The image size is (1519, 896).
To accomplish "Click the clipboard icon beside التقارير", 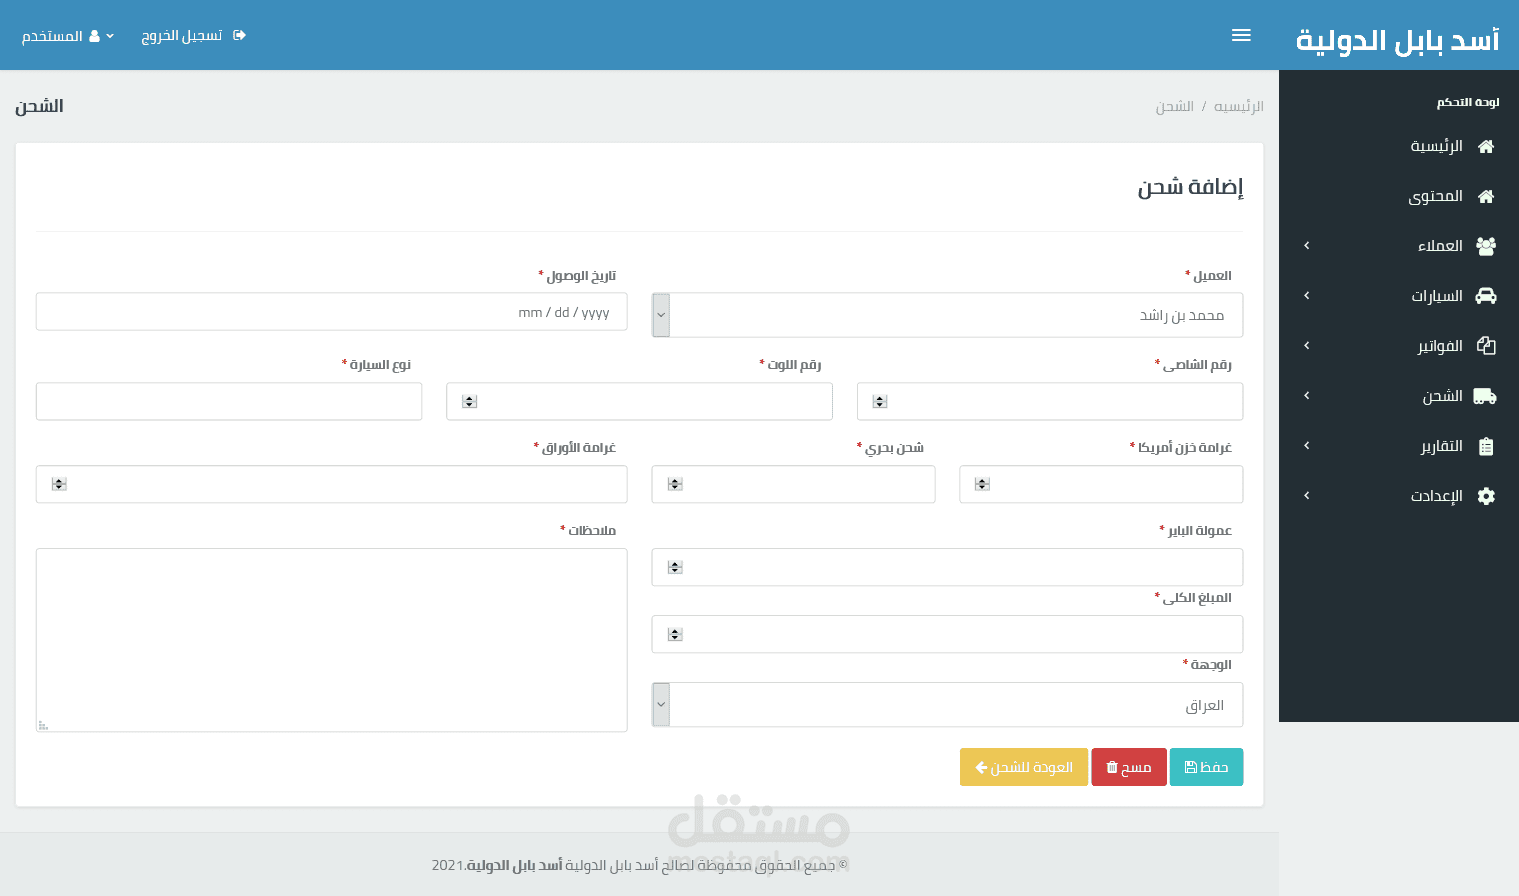I will point(1486,446).
